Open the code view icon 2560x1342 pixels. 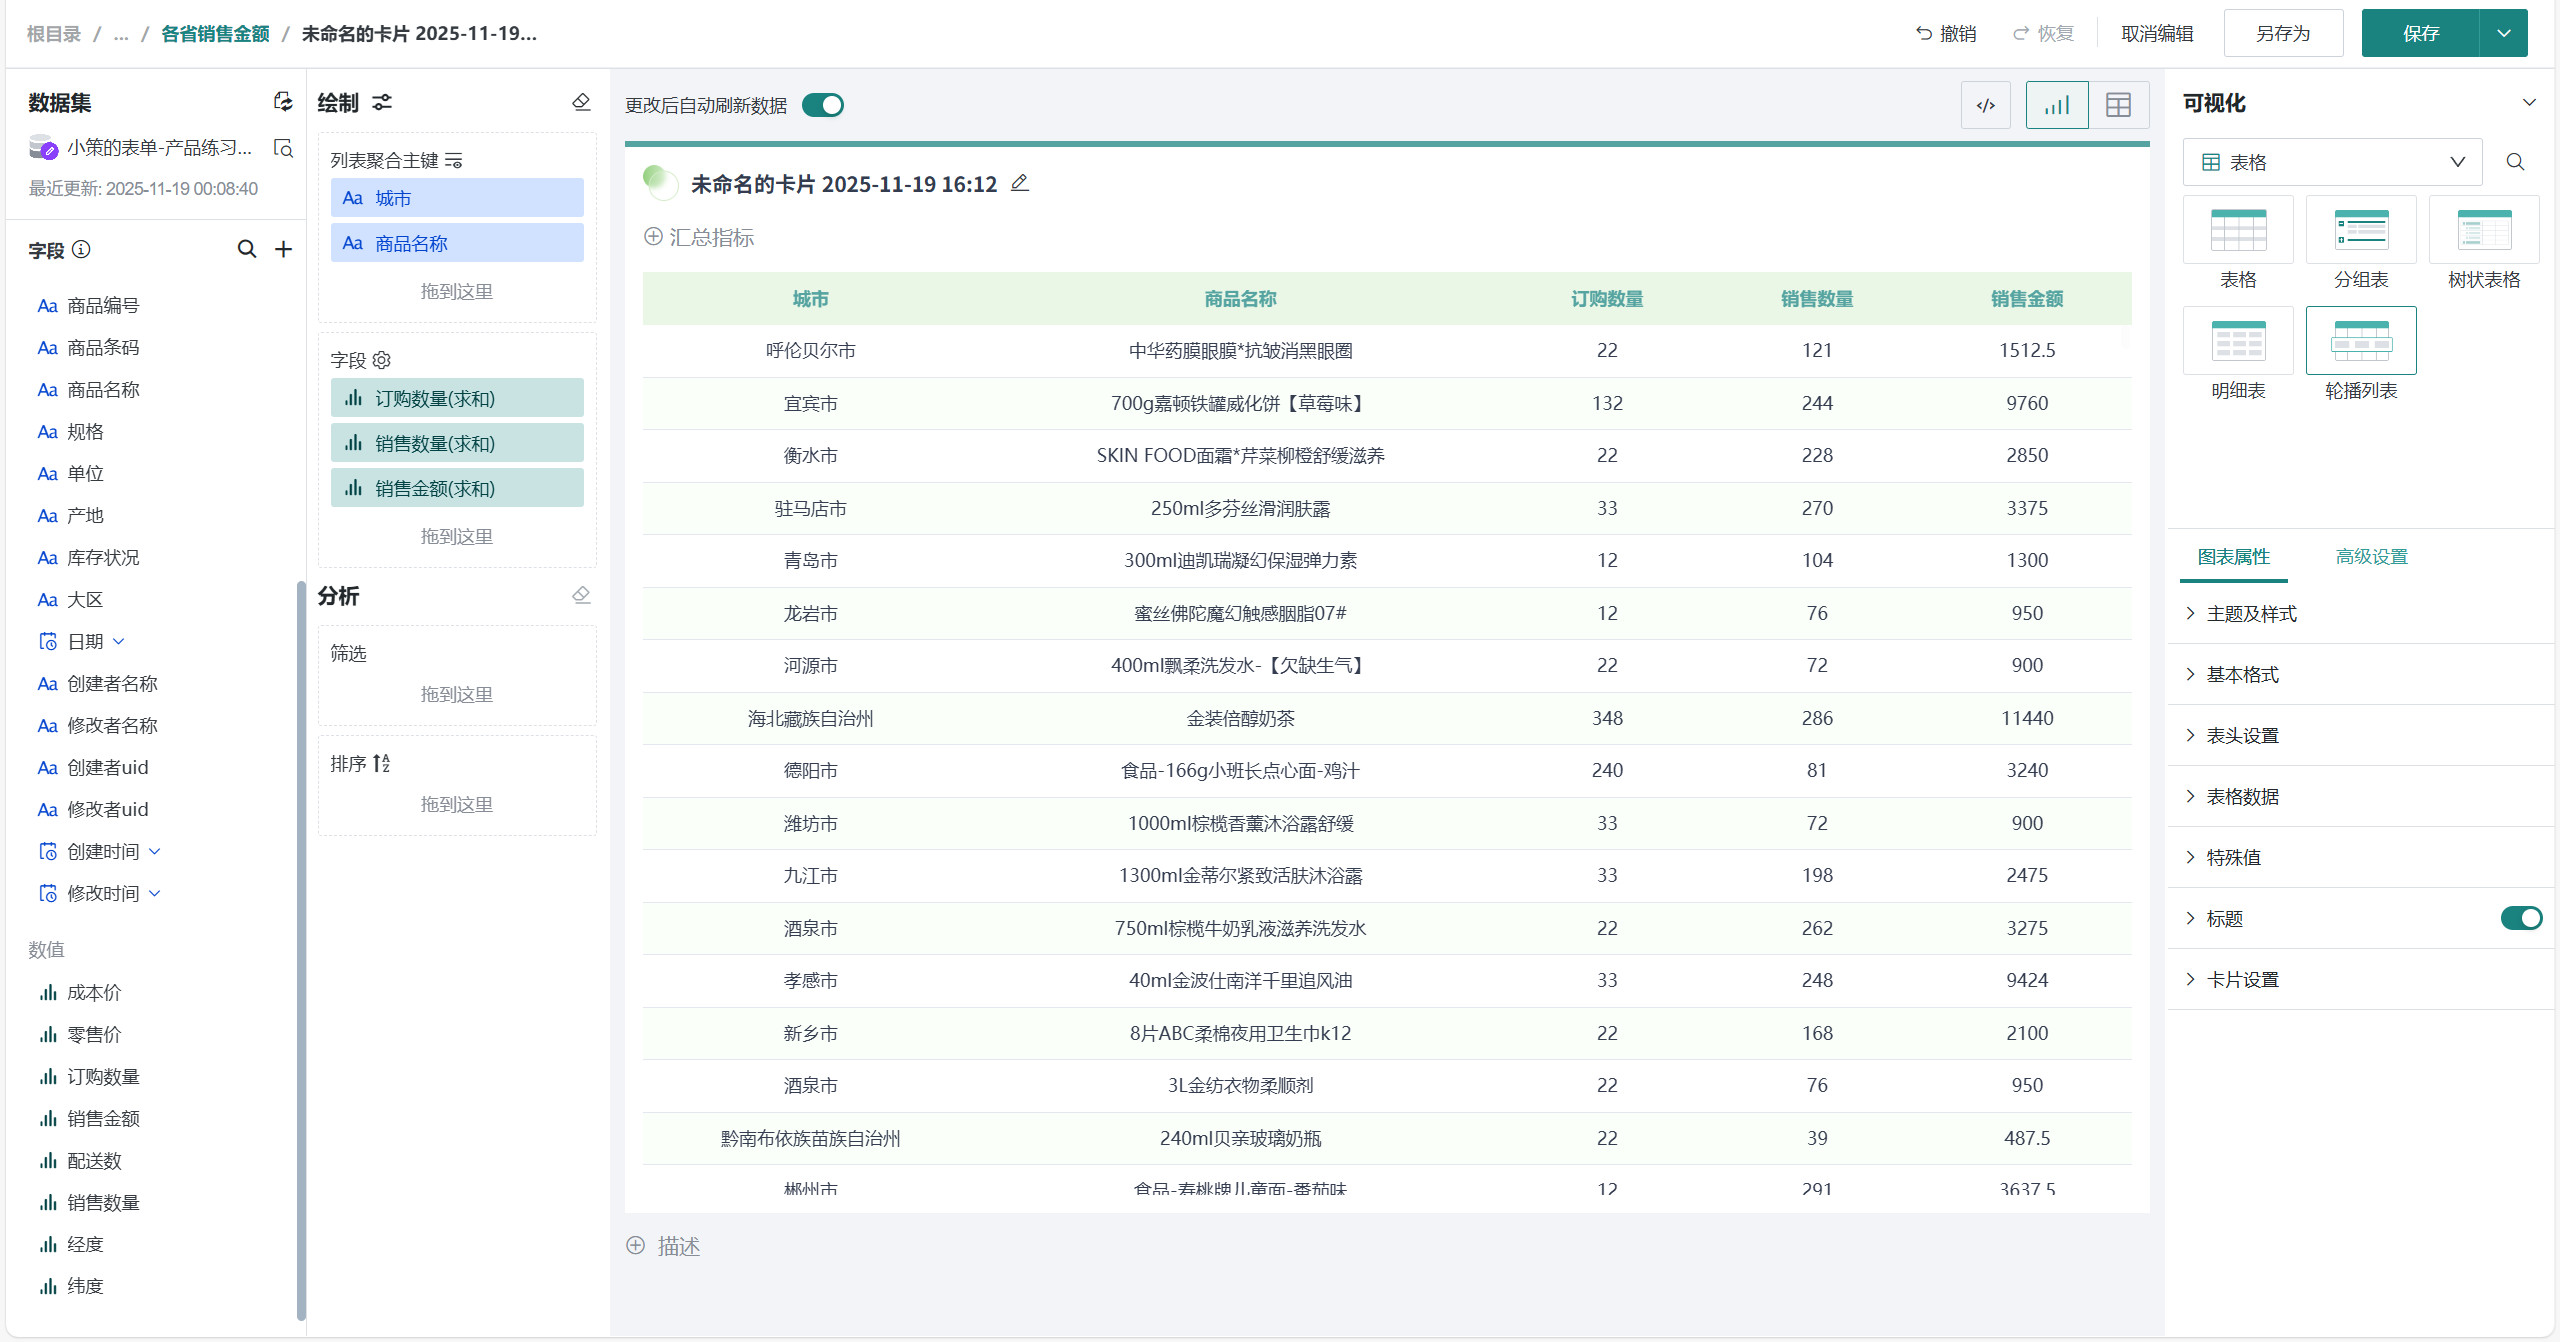pos(1985,105)
